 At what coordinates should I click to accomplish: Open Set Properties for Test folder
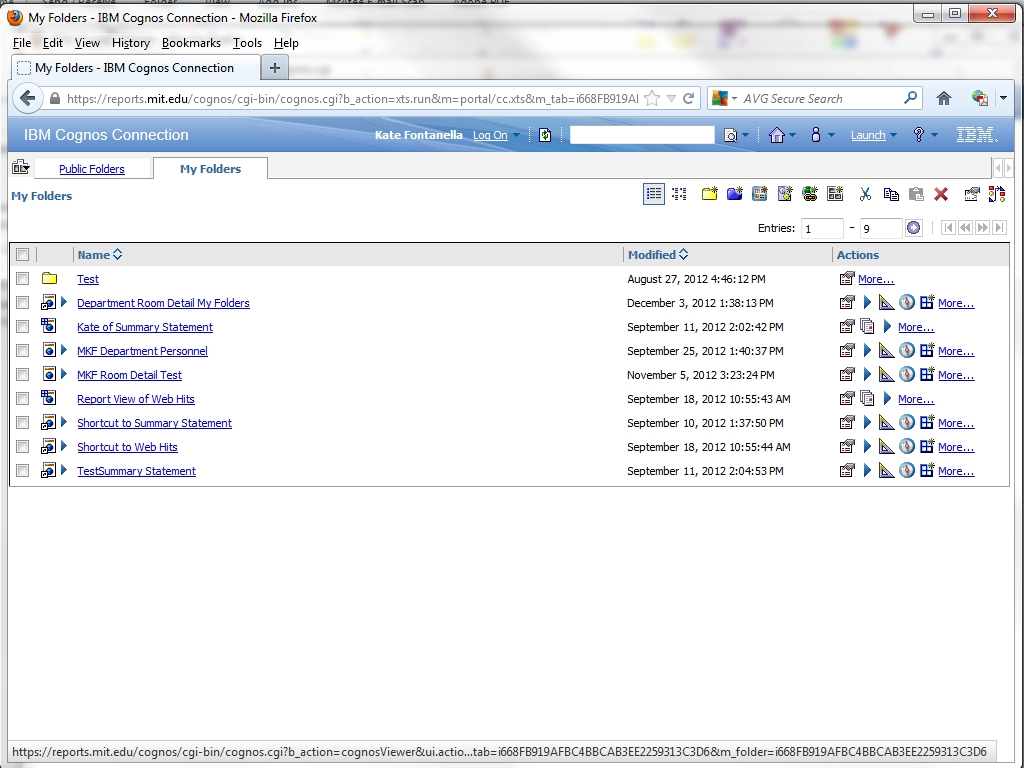tap(847, 279)
